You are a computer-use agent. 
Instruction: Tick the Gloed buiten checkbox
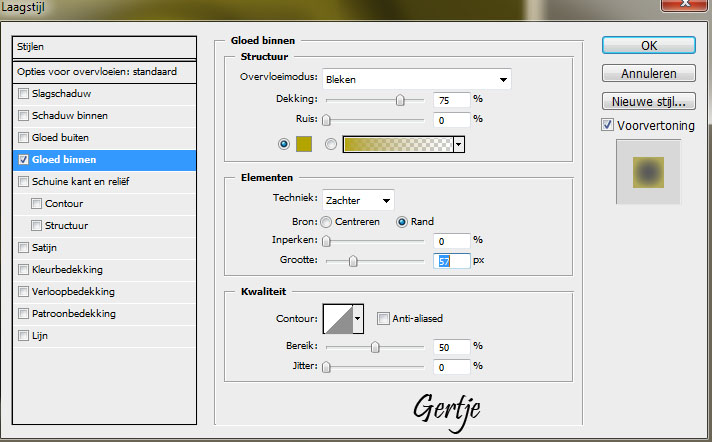click(x=23, y=137)
